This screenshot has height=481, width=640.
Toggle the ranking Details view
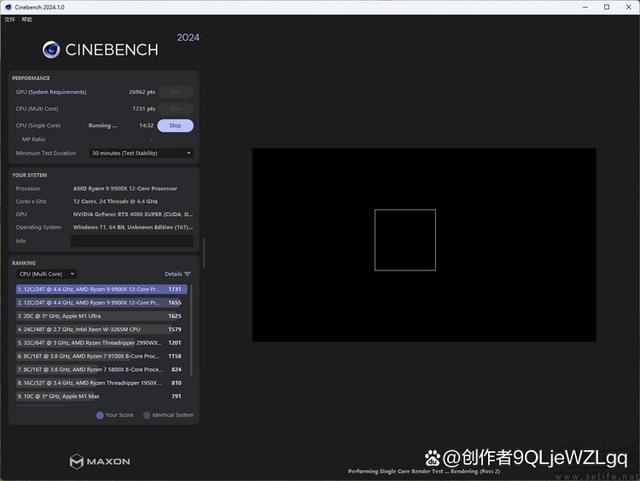pos(173,274)
